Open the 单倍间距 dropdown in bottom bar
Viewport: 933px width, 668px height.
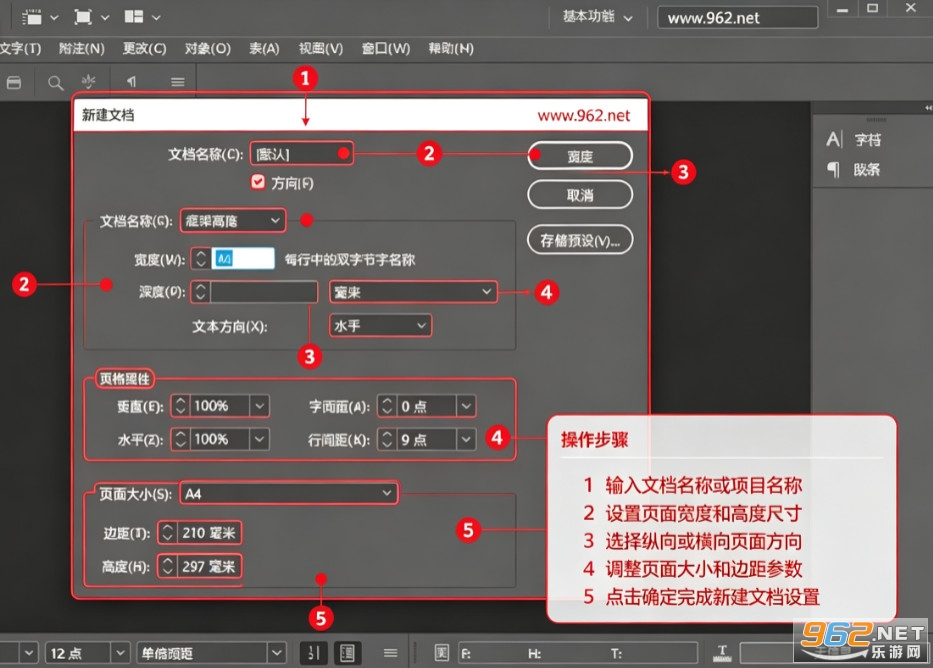[211, 653]
